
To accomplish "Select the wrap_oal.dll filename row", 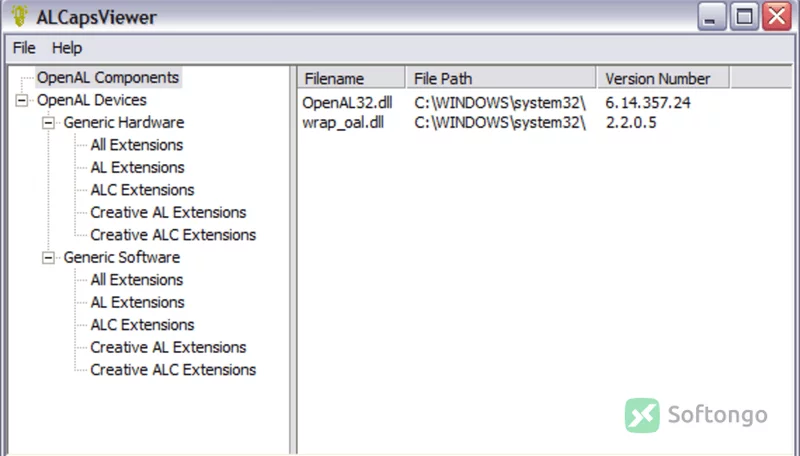I will (343, 123).
